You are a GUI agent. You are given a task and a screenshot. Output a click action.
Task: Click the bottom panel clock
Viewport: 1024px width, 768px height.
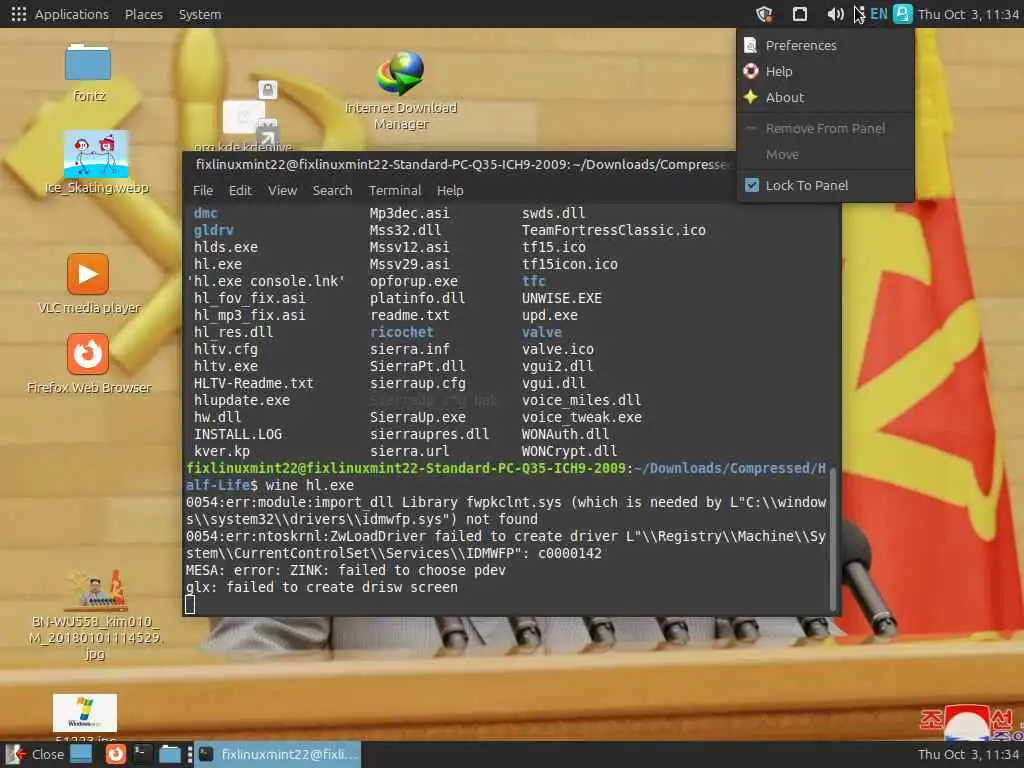coord(968,754)
